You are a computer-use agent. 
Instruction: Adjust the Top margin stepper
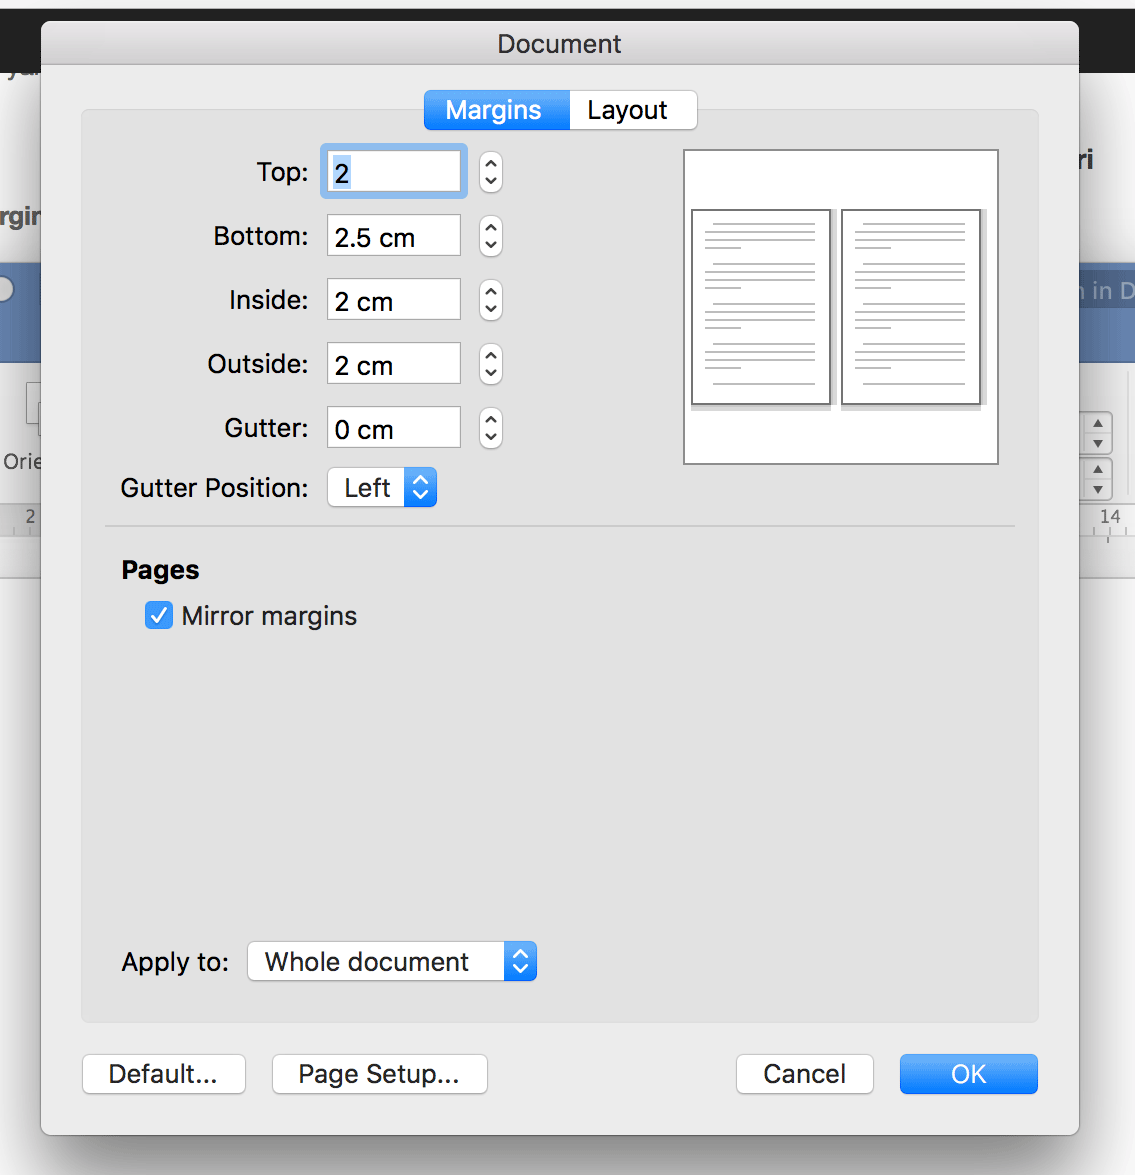(491, 172)
